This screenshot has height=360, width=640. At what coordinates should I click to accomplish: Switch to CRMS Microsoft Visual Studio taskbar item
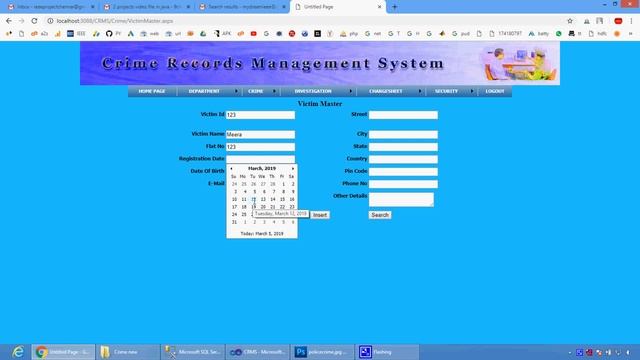click(x=258, y=352)
